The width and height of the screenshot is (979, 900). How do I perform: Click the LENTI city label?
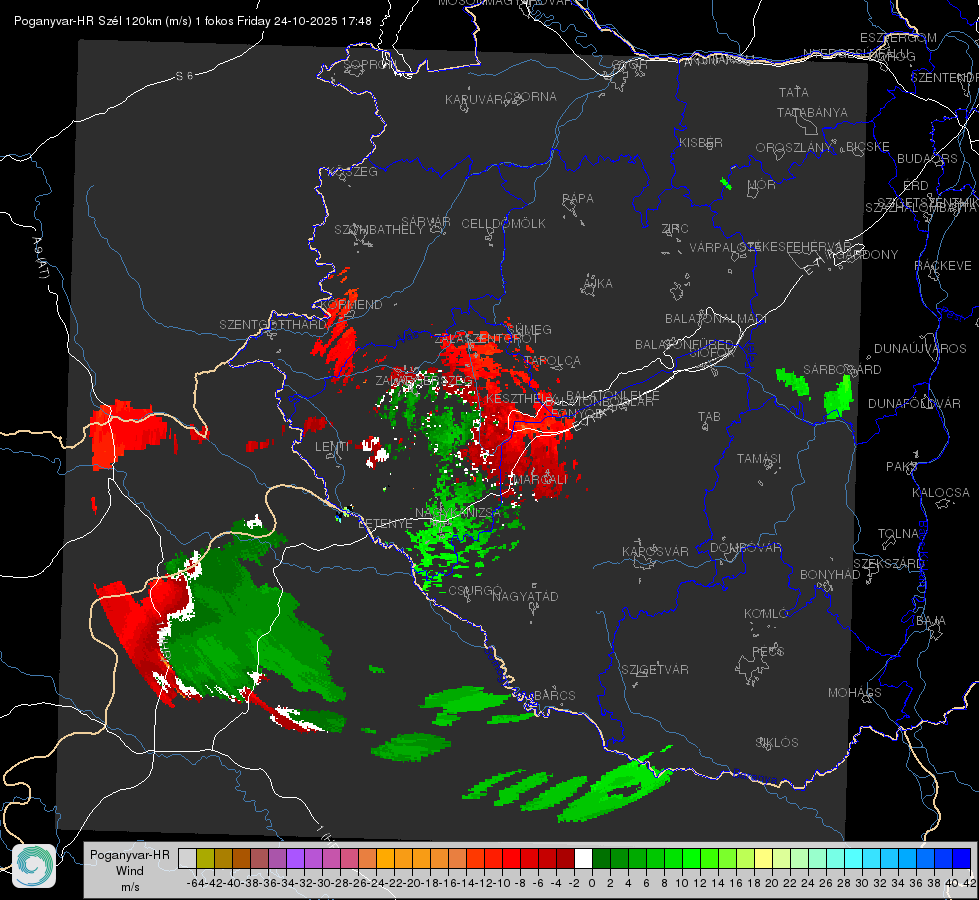coord(332,446)
